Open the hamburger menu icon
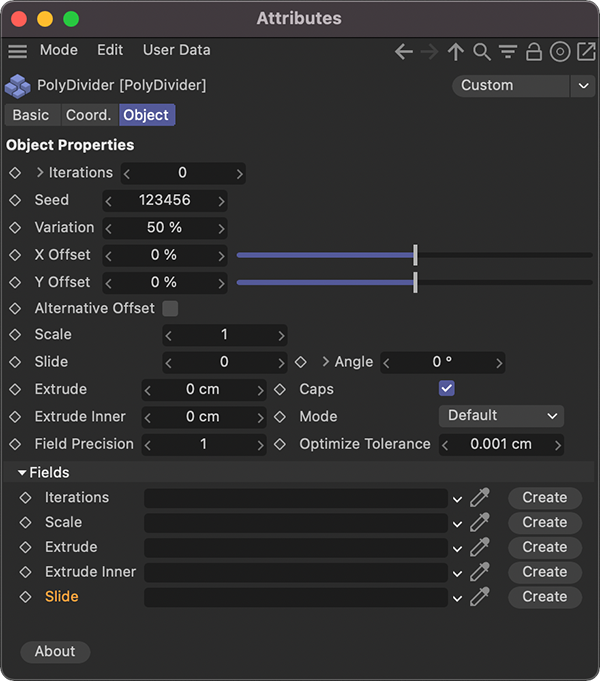Viewport: 600px width, 681px height. [17, 50]
